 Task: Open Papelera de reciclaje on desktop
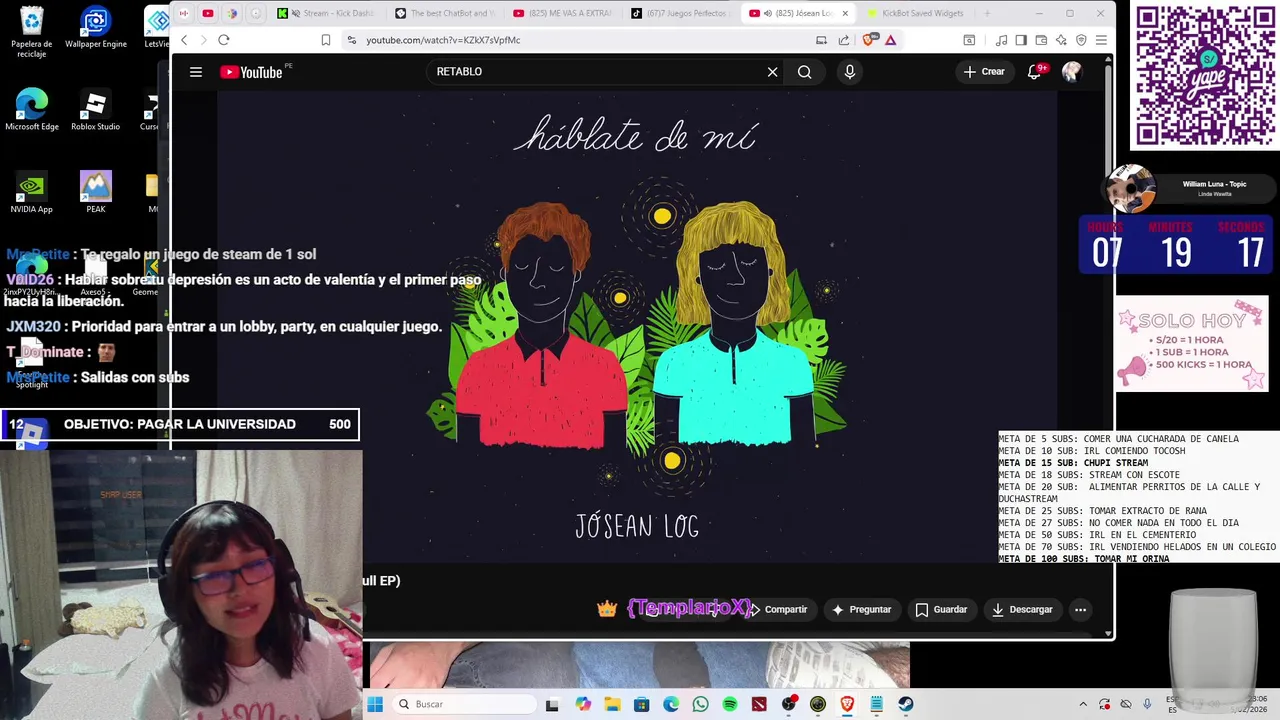[32, 32]
